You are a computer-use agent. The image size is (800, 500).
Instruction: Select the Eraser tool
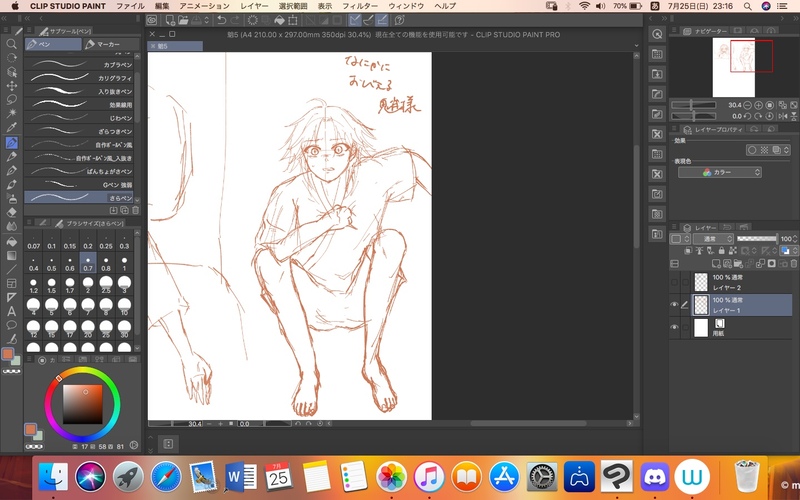[11, 212]
